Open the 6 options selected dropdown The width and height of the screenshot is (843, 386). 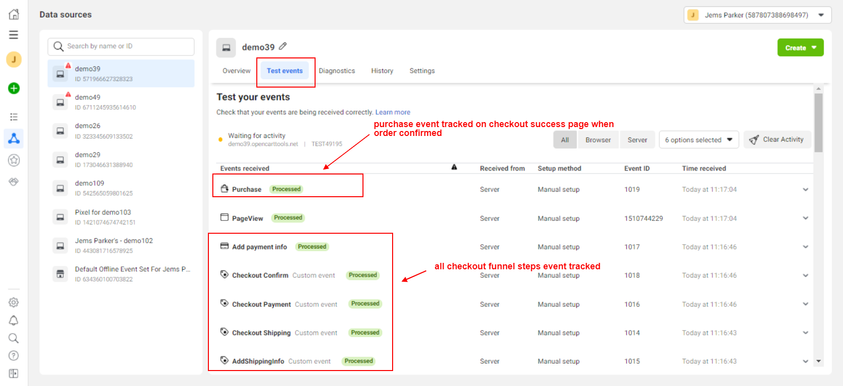tap(699, 139)
